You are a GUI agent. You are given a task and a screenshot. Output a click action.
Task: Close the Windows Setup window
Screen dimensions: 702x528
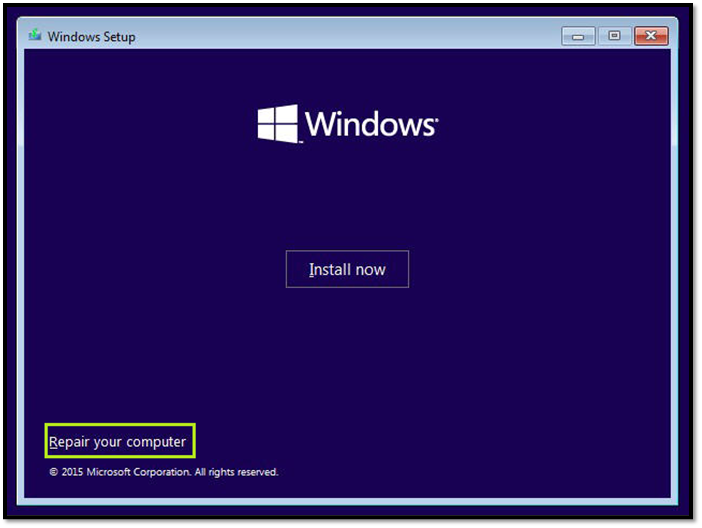[x=651, y=36]
